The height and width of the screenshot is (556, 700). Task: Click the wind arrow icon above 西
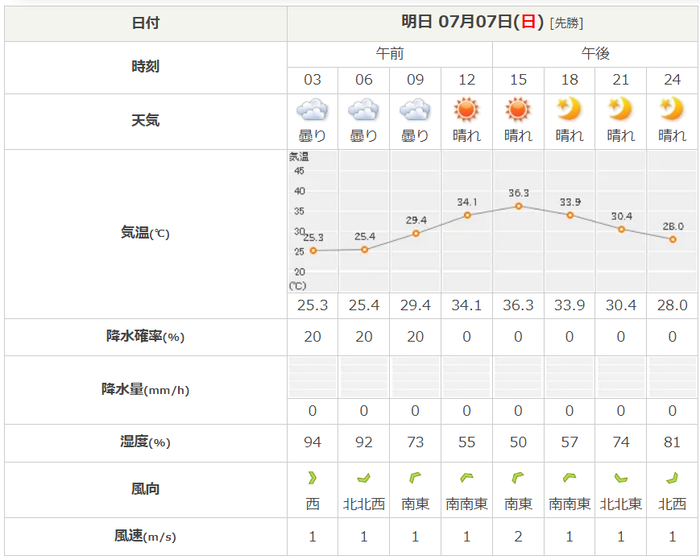coord(312,478)
